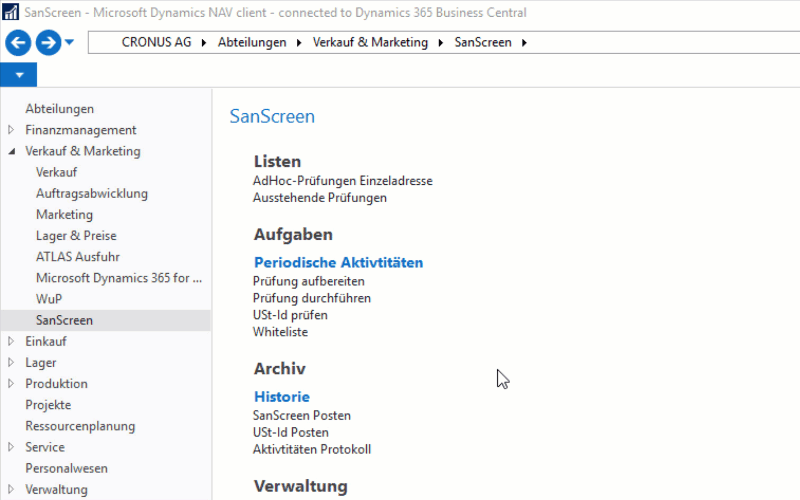This screenshot has height=500, width=800.
Task: Select Auftragsabwicklung in the navigation pane
Action: [92, 194]
